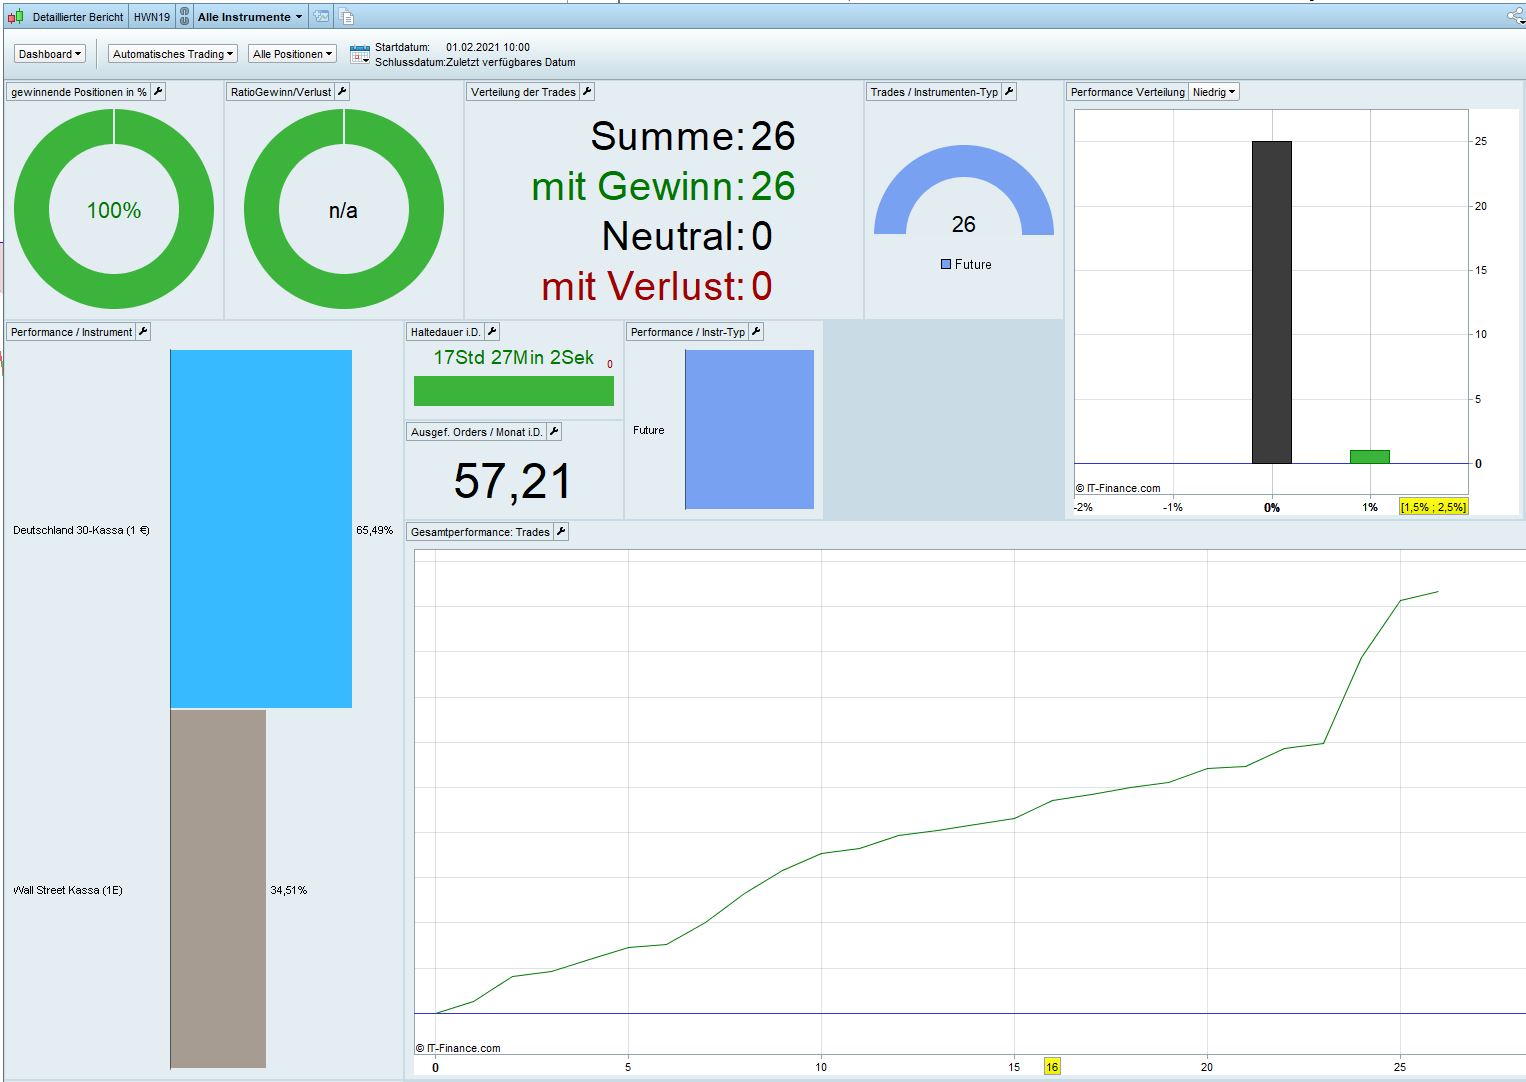The width and height of the screenshot is (1526, 1082).
Task: Click the Performance / Instr-Typ header label
Action: tap(688, 332)
